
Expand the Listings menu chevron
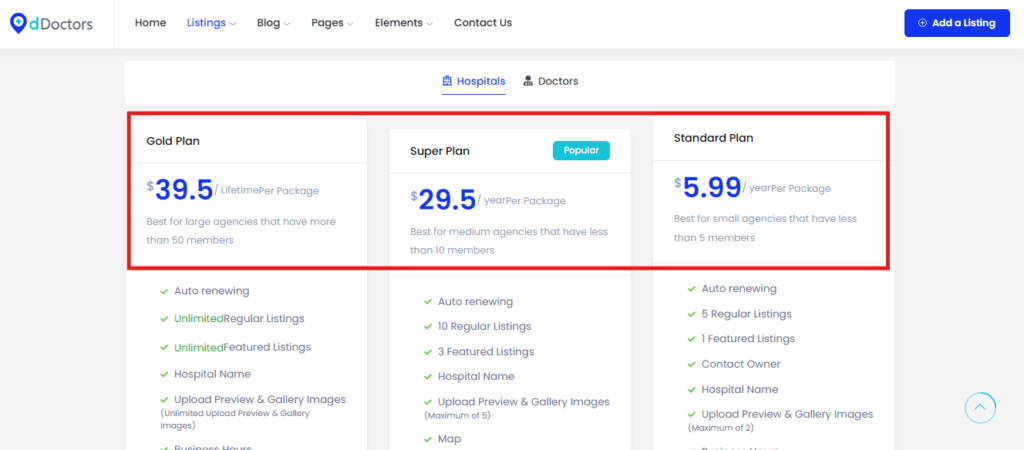click(x=232, y=24)
